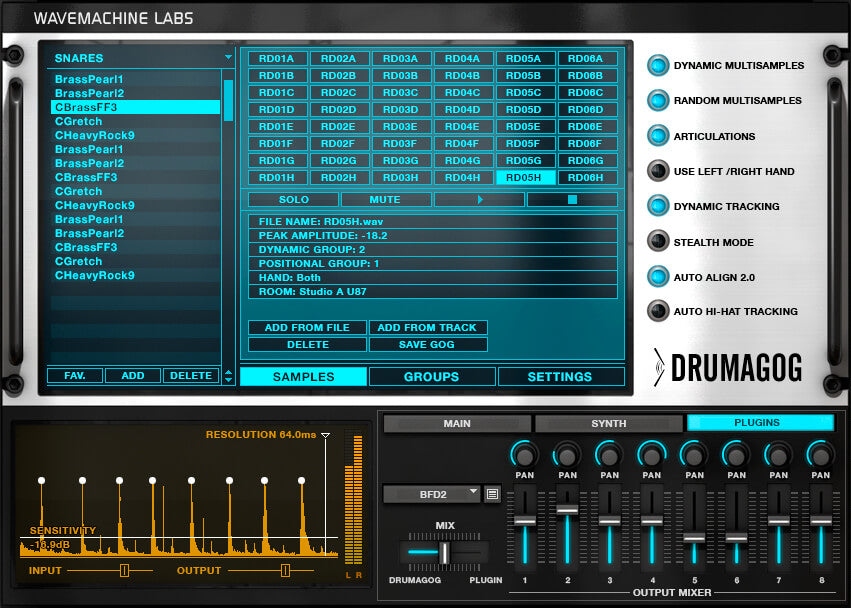851x608 pixels.
Task: Play the selected sample RD05H.wav
Action: coord(478,199)
